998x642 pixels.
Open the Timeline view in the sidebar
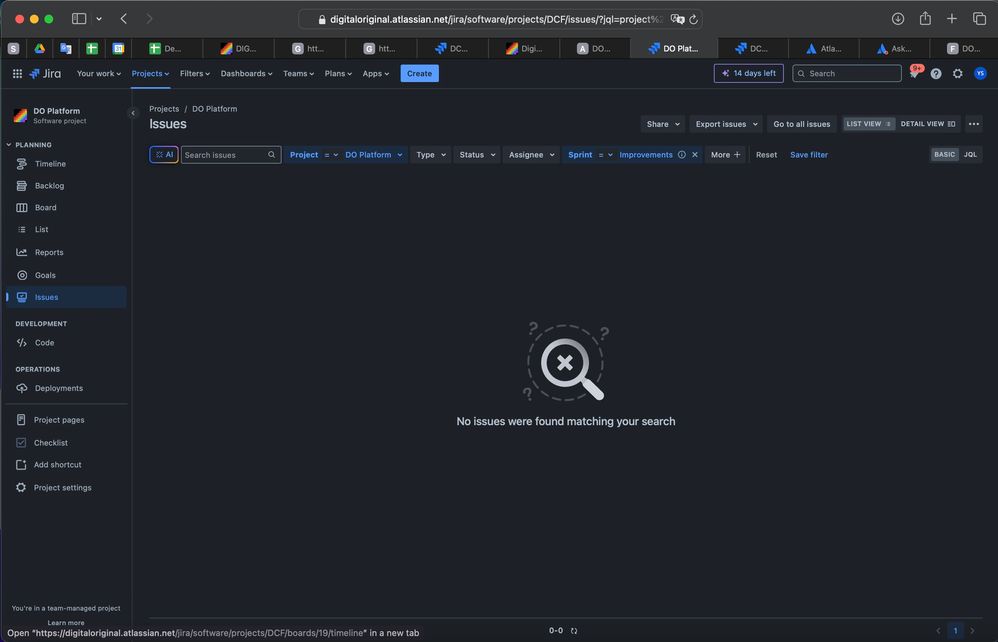[50, 163]
